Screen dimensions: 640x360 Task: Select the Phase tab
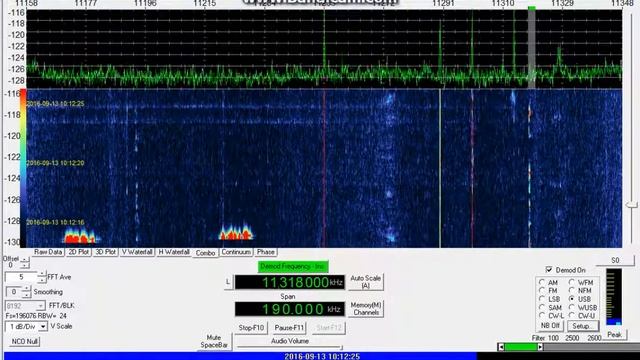[266, 252]
